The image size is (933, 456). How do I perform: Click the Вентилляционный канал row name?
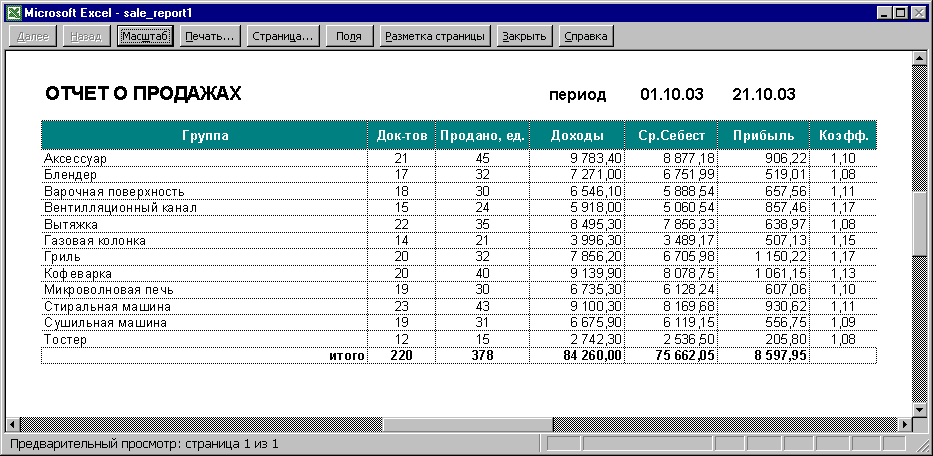pyautogui.click(x=120, y=208)
